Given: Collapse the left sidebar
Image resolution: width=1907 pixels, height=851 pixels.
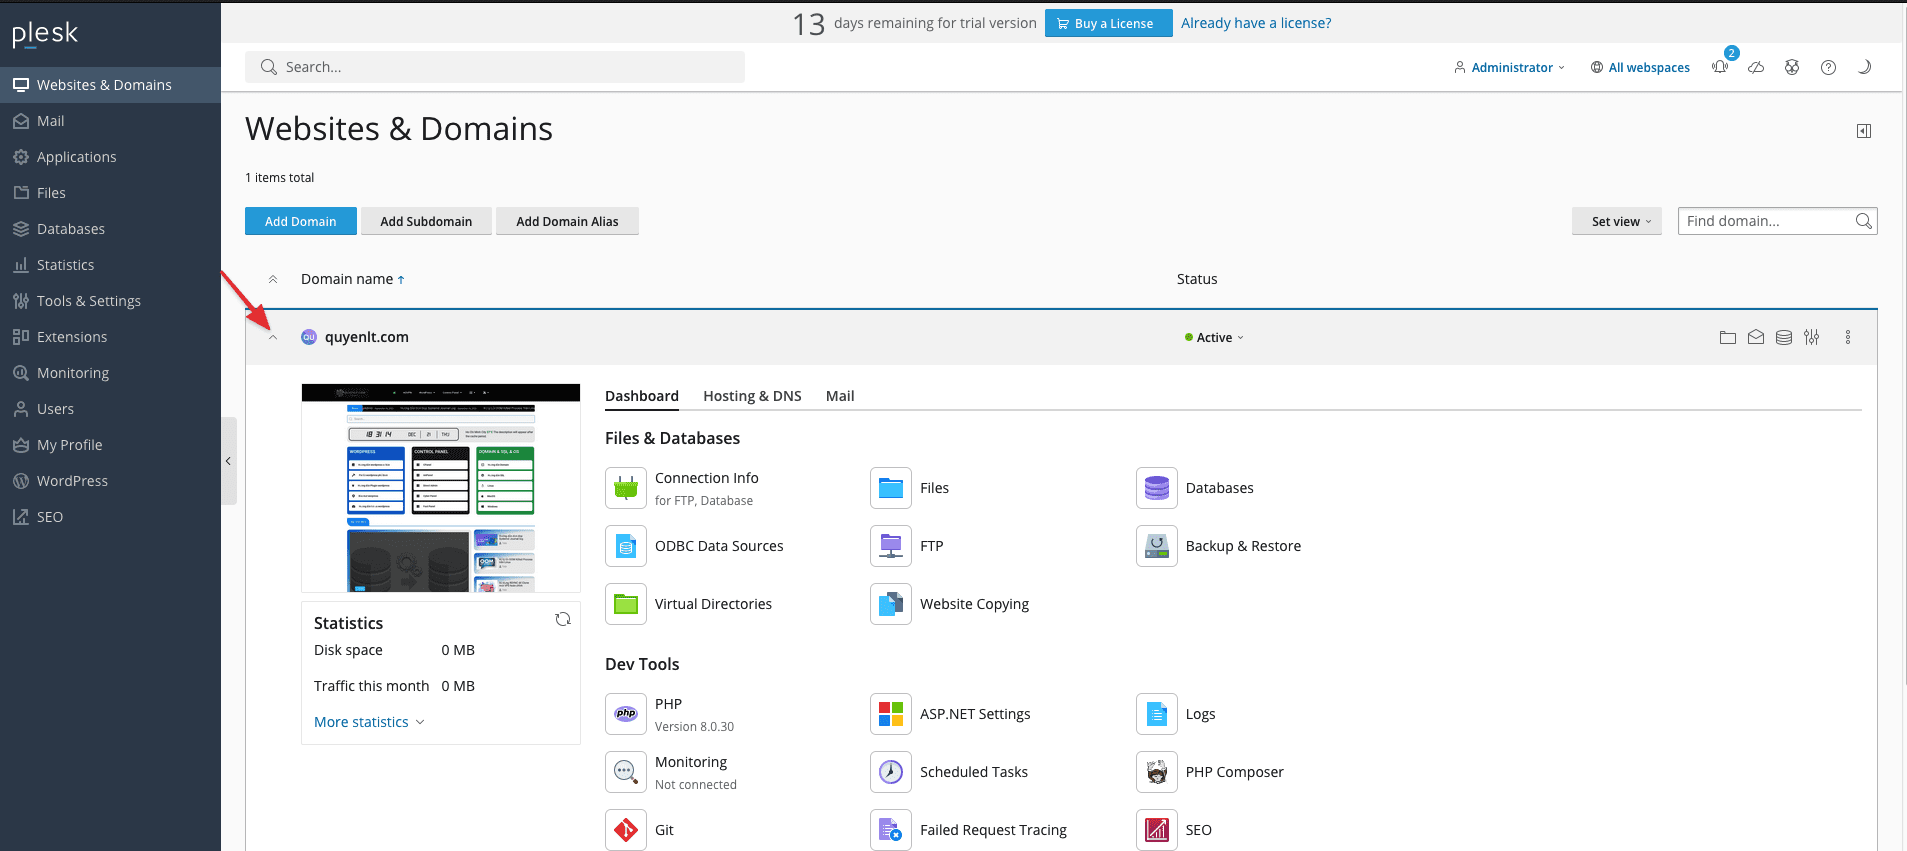Looking at the screenshot, I should click(228, 461).
